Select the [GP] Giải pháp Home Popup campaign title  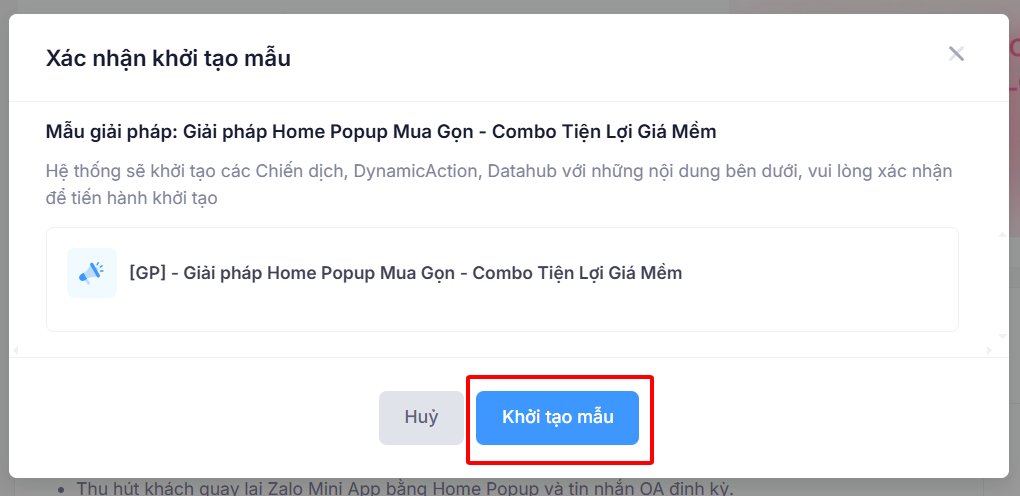[x=405, y=272]
